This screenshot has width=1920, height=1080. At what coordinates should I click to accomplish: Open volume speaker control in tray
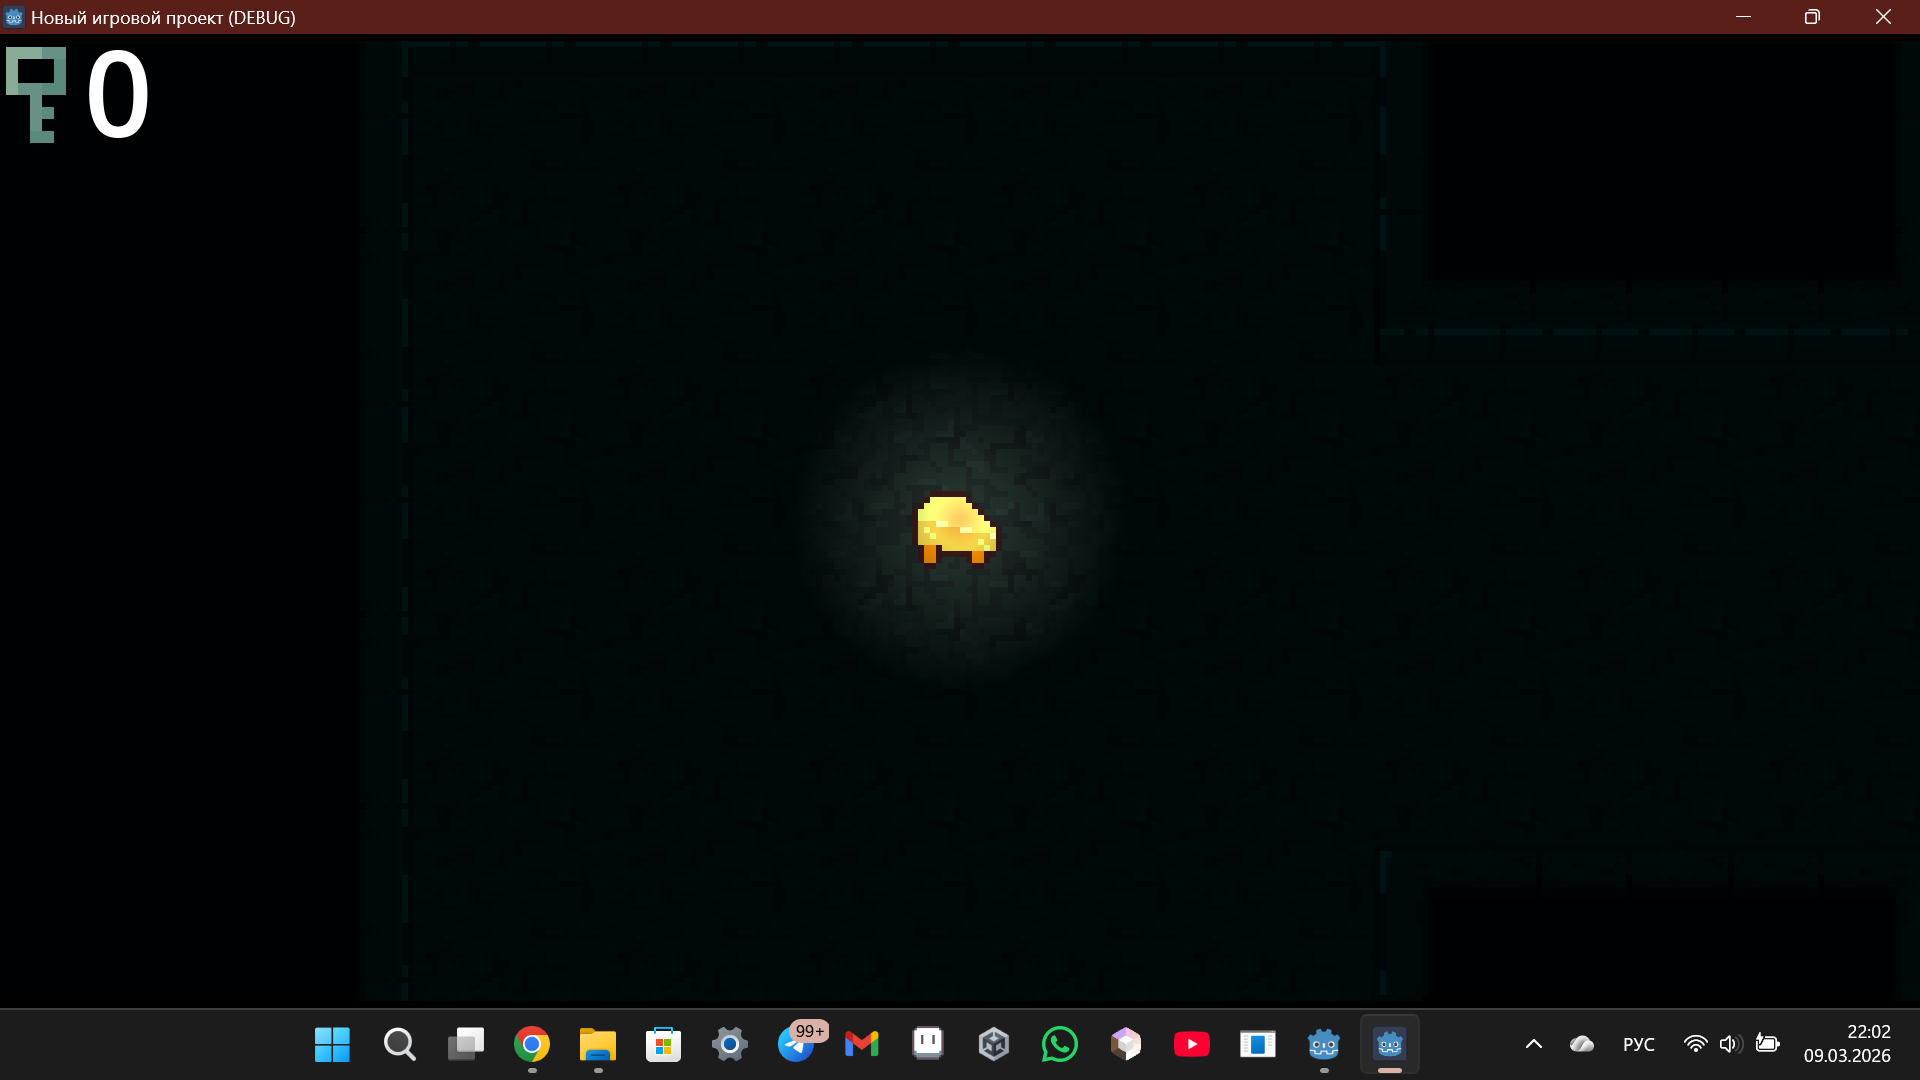pos(1730,1044)
